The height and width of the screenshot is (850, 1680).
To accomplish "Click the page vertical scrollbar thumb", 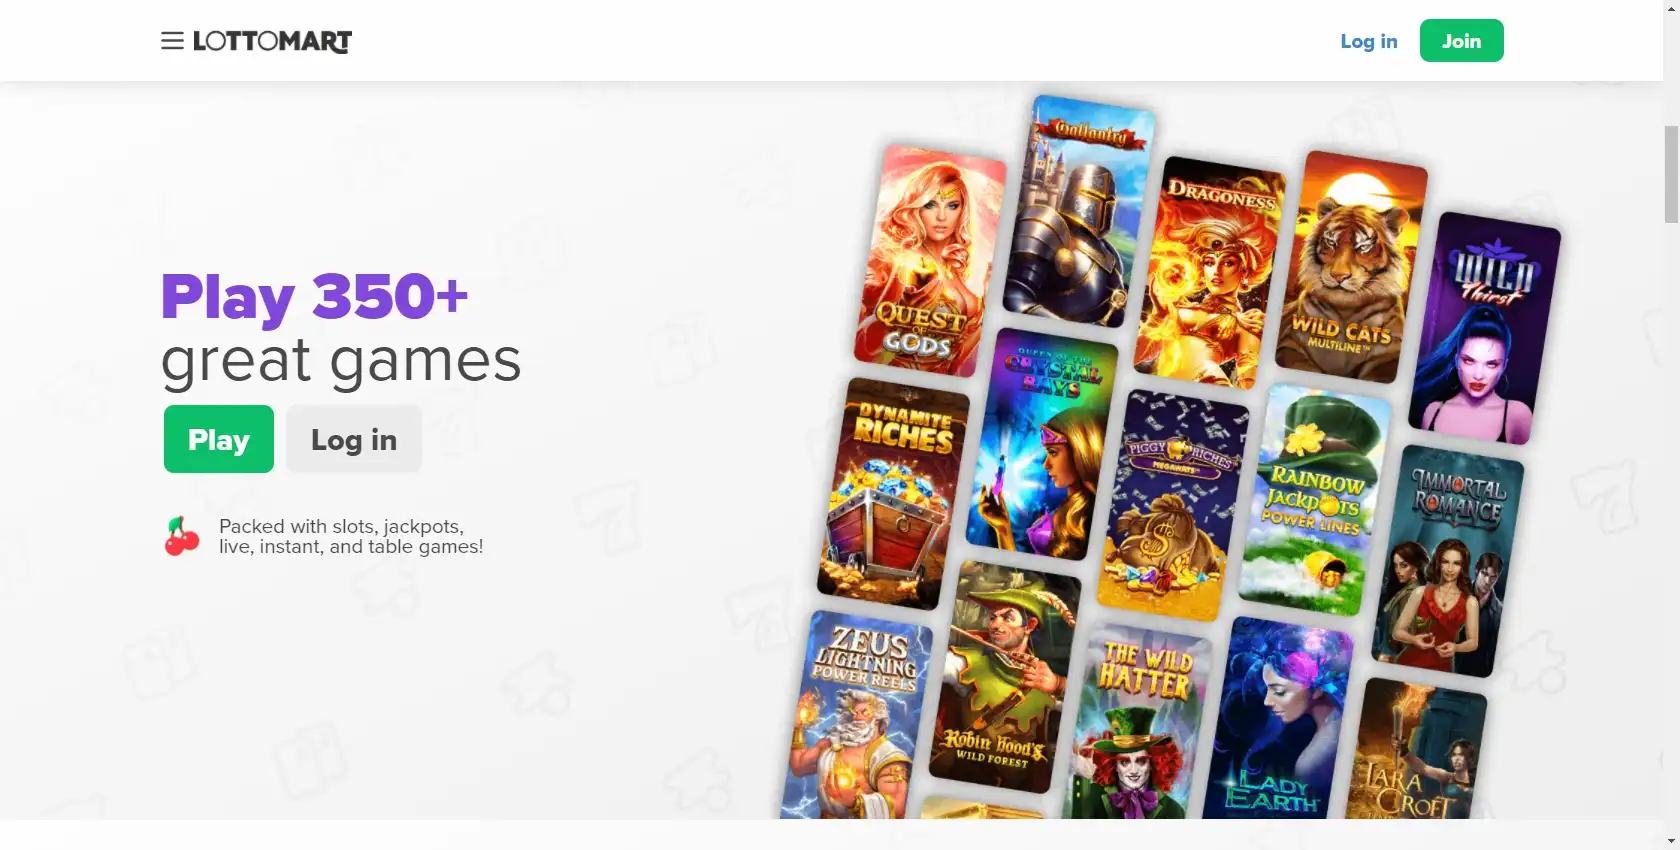I will pos(1671,174).
